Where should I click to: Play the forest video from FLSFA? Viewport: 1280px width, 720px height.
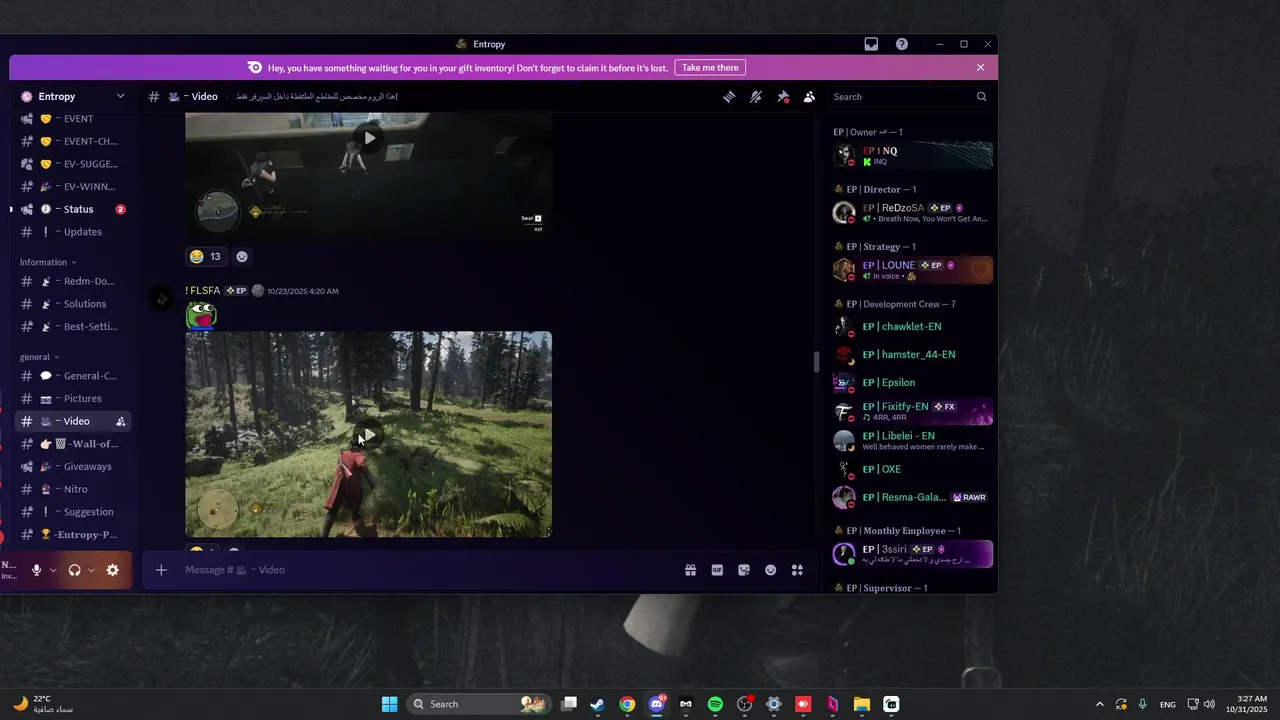tap(369, 435)
